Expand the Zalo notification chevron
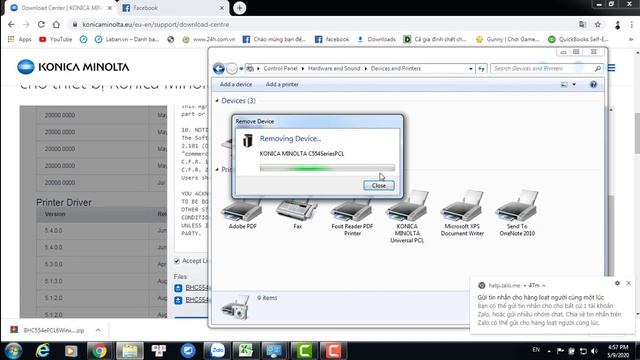Screen dimensions: 640x360 tap(544, 286)
